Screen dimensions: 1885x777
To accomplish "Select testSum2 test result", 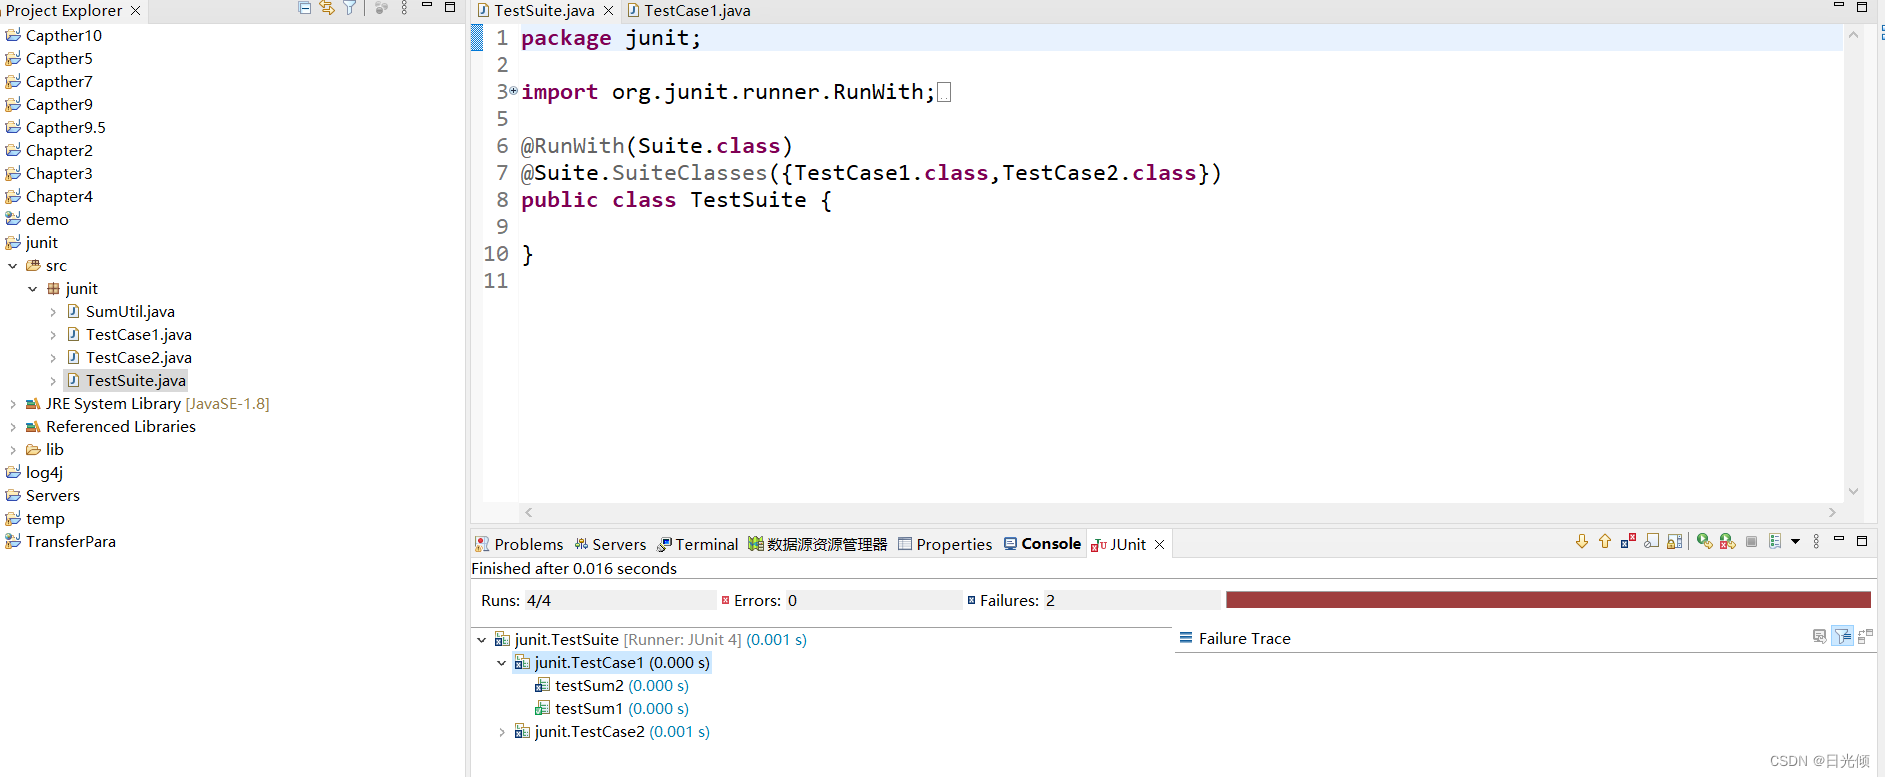I will [611, 686].
